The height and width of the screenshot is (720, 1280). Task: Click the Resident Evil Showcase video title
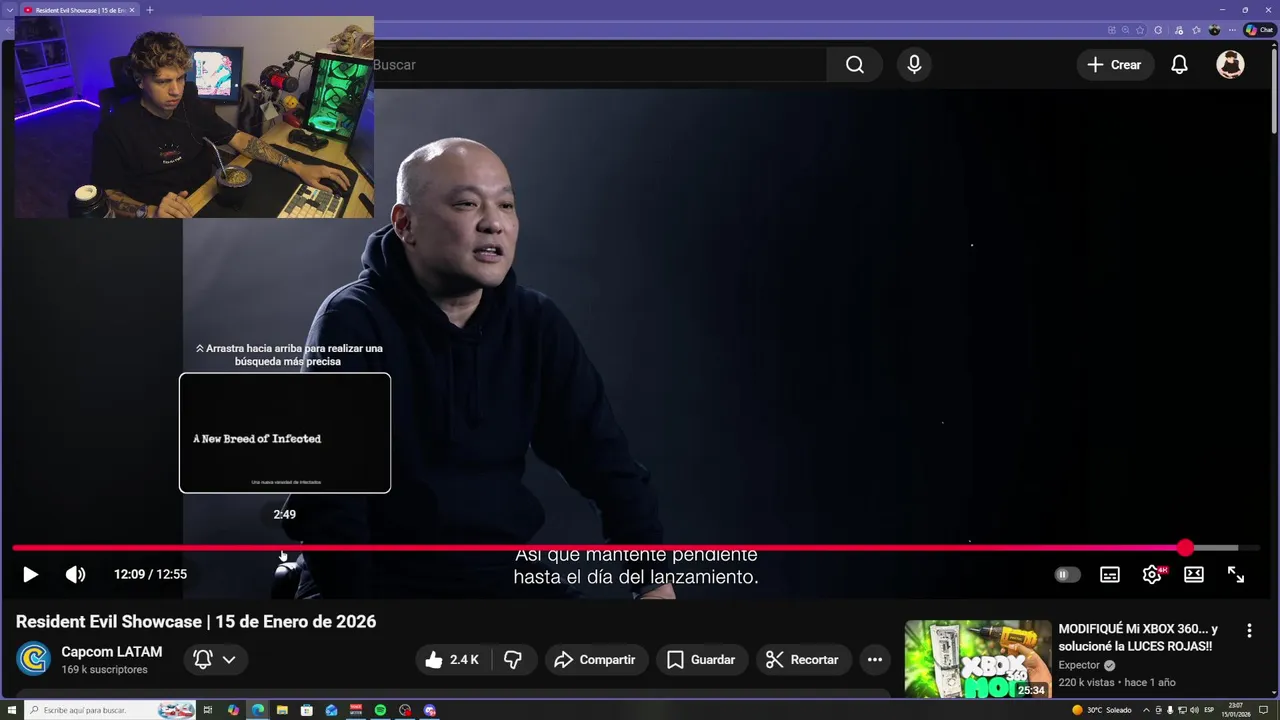(196, 622)
